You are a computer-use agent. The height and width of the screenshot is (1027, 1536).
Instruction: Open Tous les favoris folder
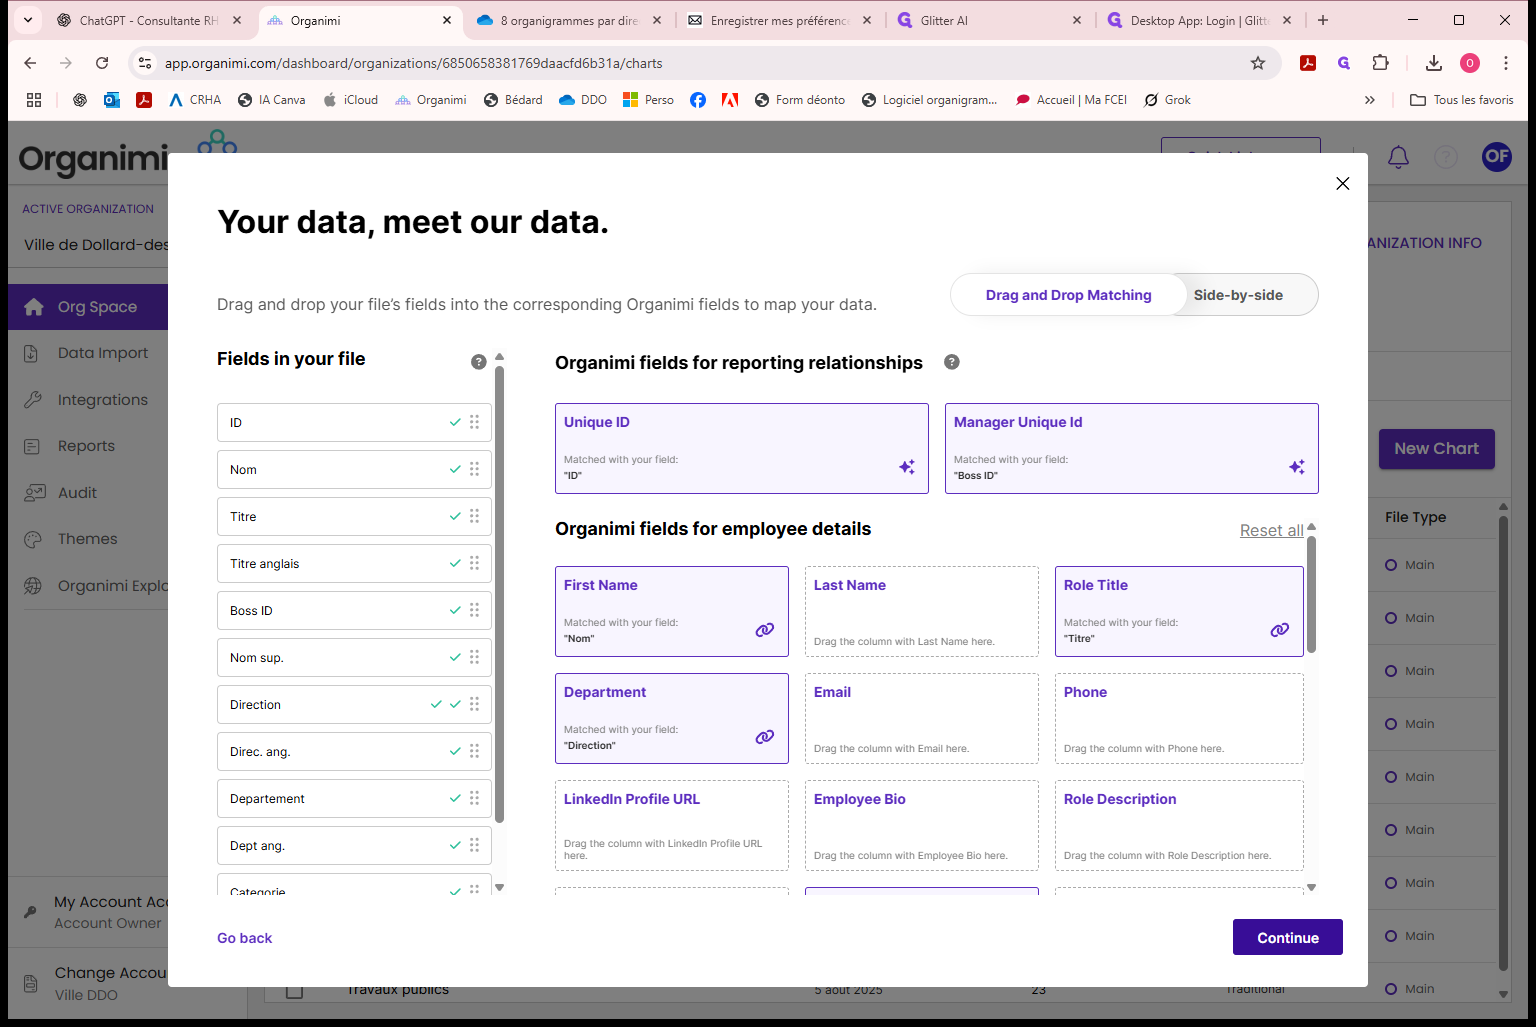coord(1462,100)
